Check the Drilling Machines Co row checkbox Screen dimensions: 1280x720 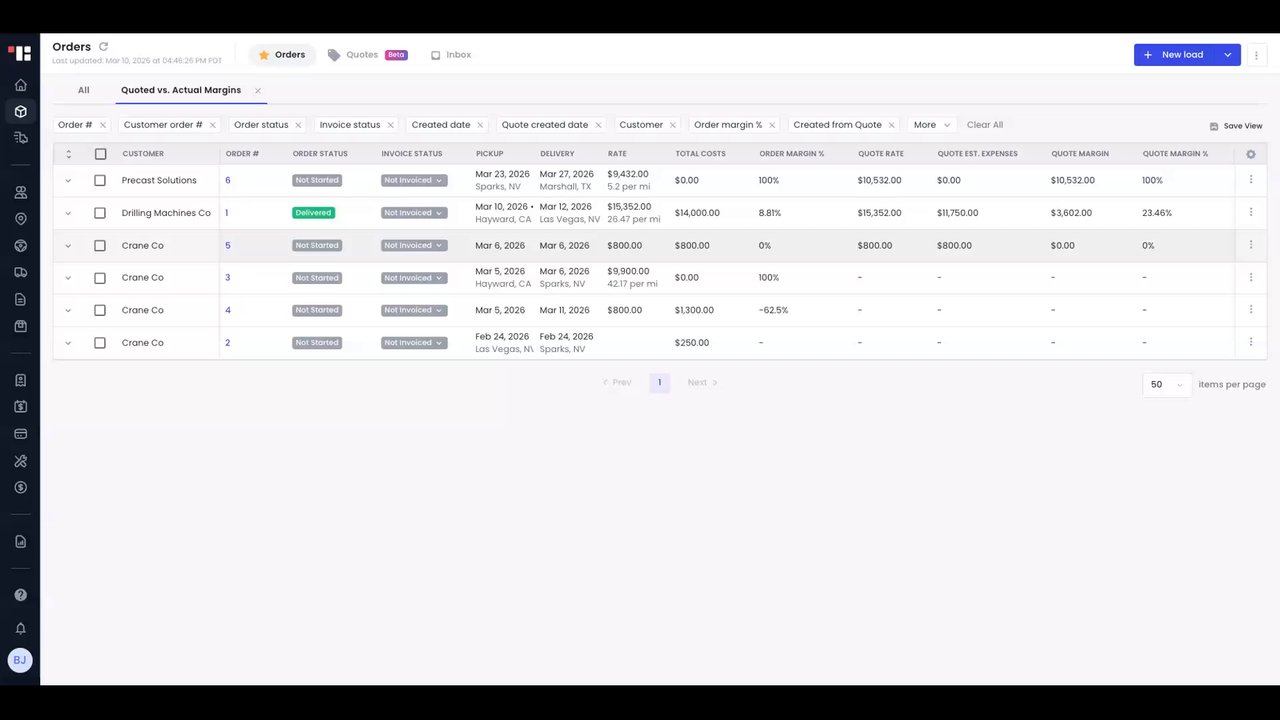pos(100,213)
